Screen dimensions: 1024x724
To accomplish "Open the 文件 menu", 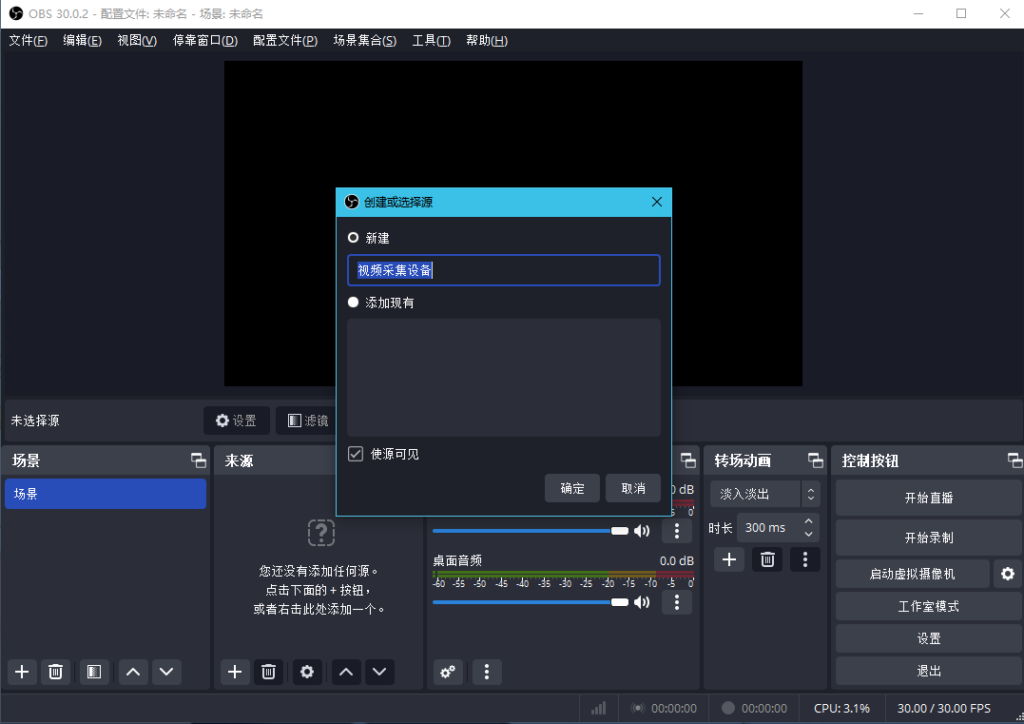I will (28, 40).
